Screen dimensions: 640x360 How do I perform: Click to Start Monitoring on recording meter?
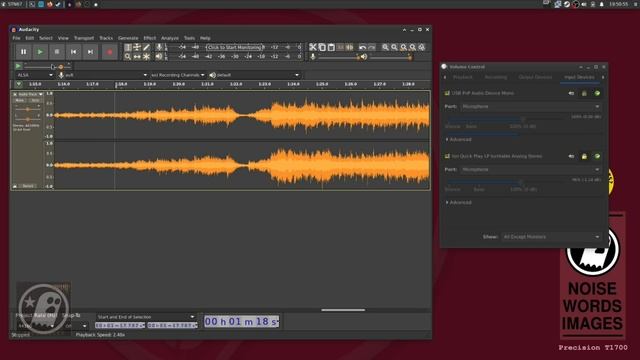coord(234,47)
